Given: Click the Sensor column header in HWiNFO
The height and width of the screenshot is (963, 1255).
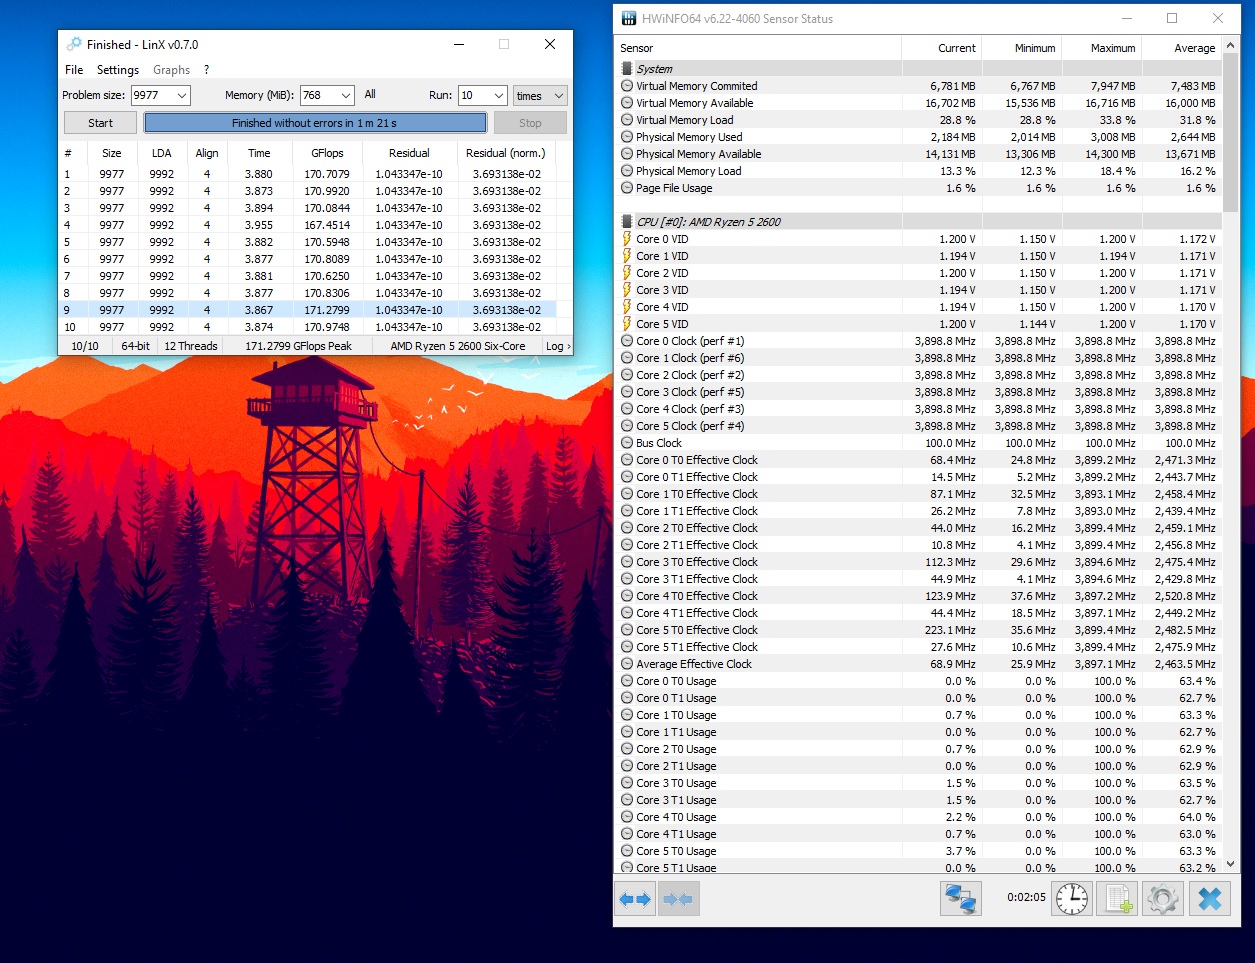Looking at the screenshot, I should tap(758, 48).
